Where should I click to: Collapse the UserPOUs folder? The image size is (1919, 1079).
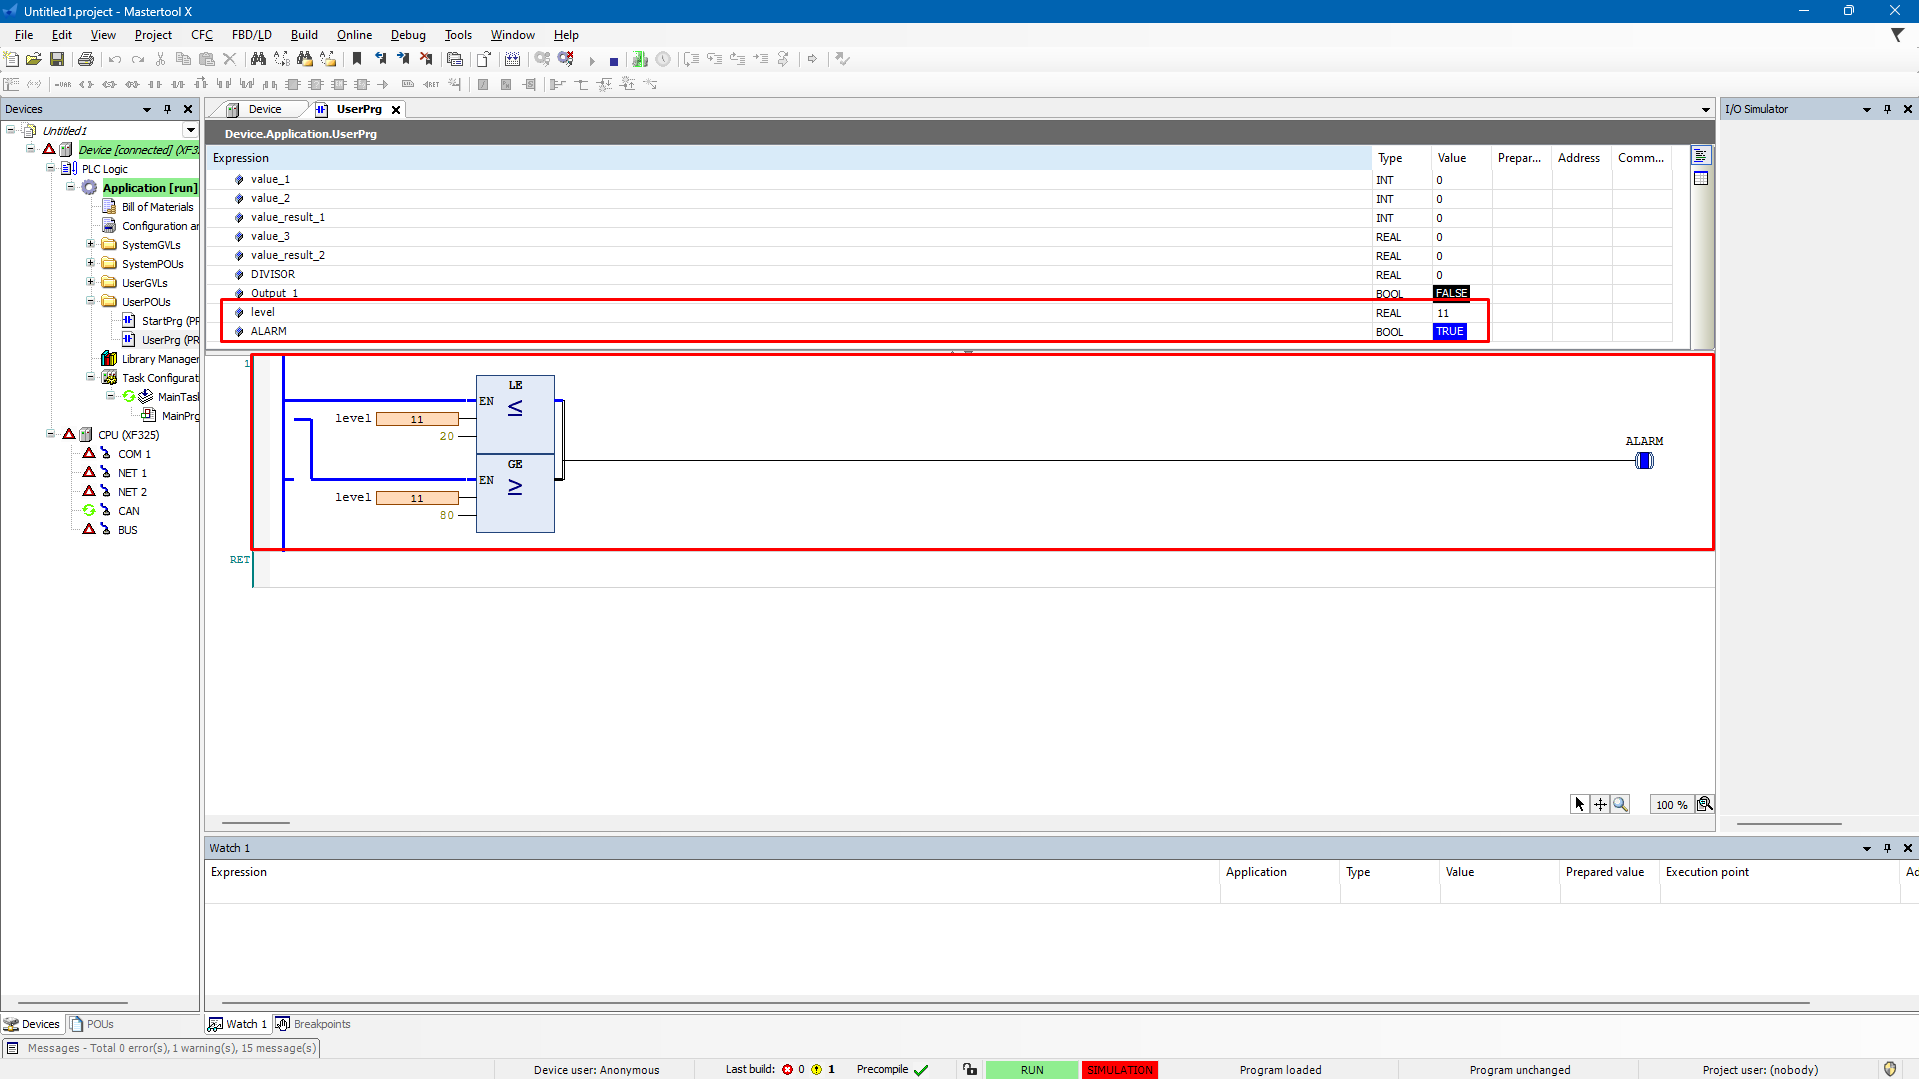tap(91, 301)
